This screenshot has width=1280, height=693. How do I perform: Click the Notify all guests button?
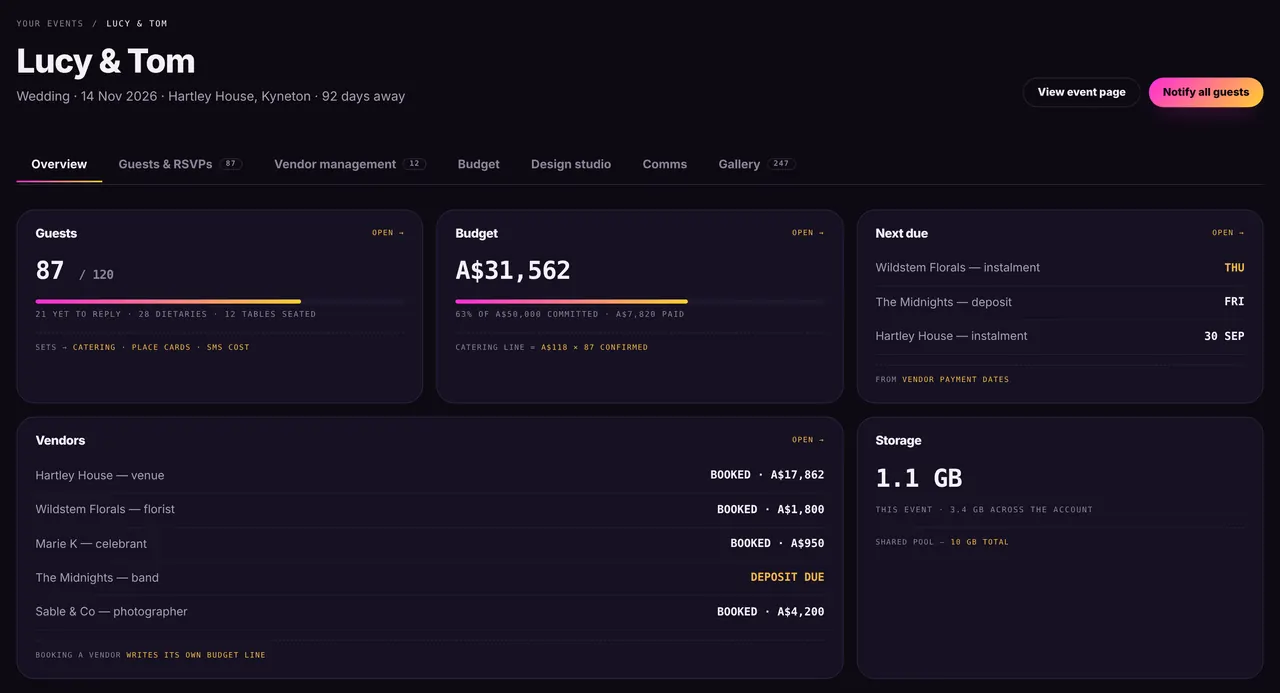tap(1206, 92)
